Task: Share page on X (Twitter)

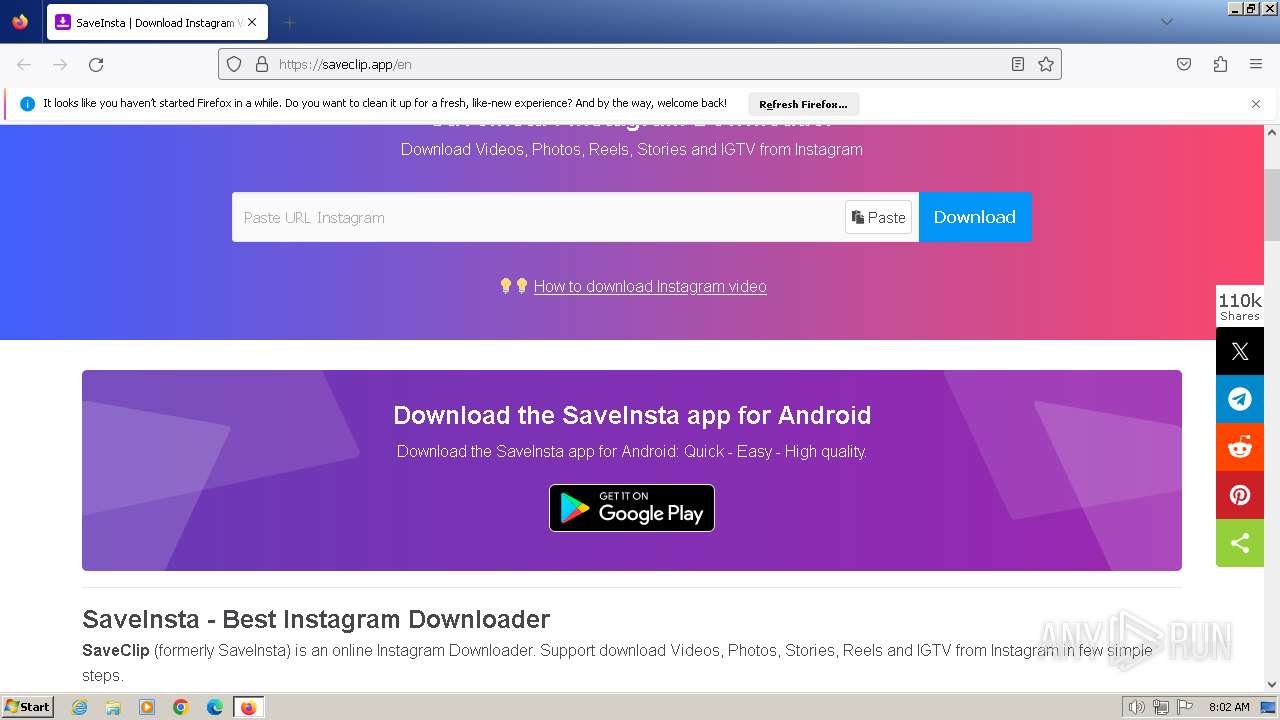Action: tap(1240, 351)
